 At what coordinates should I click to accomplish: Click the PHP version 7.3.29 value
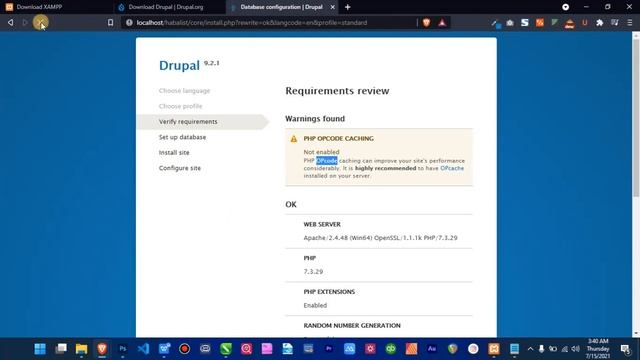(313, 271)
